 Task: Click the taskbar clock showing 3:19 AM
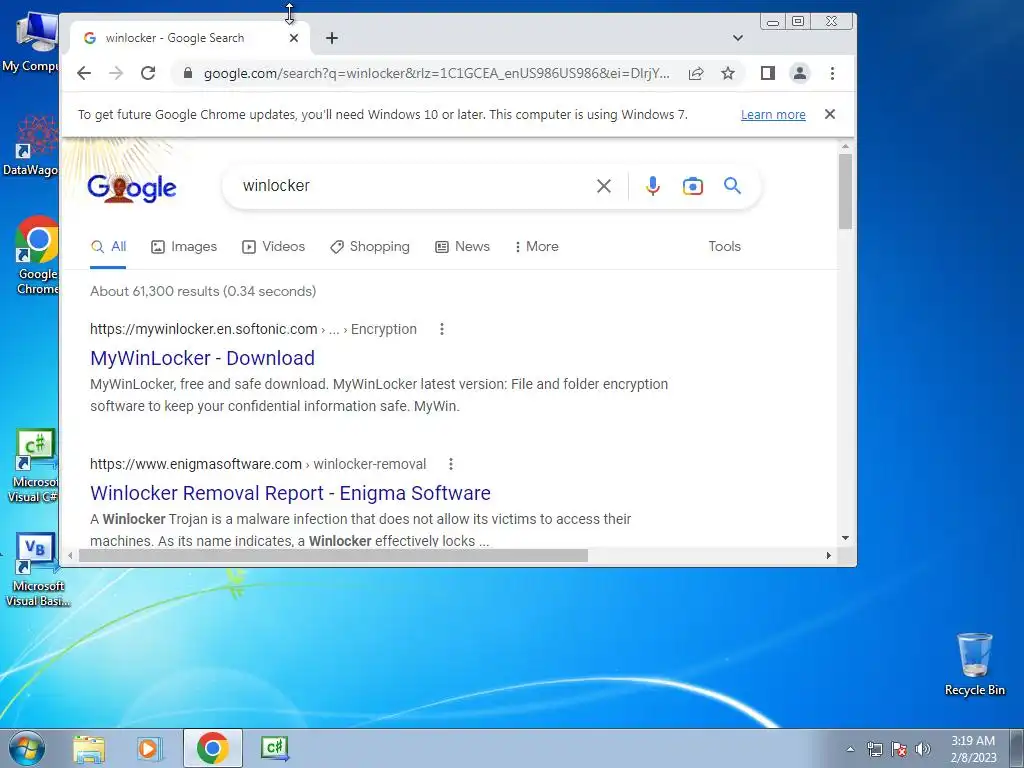click(x=973, y=749)
